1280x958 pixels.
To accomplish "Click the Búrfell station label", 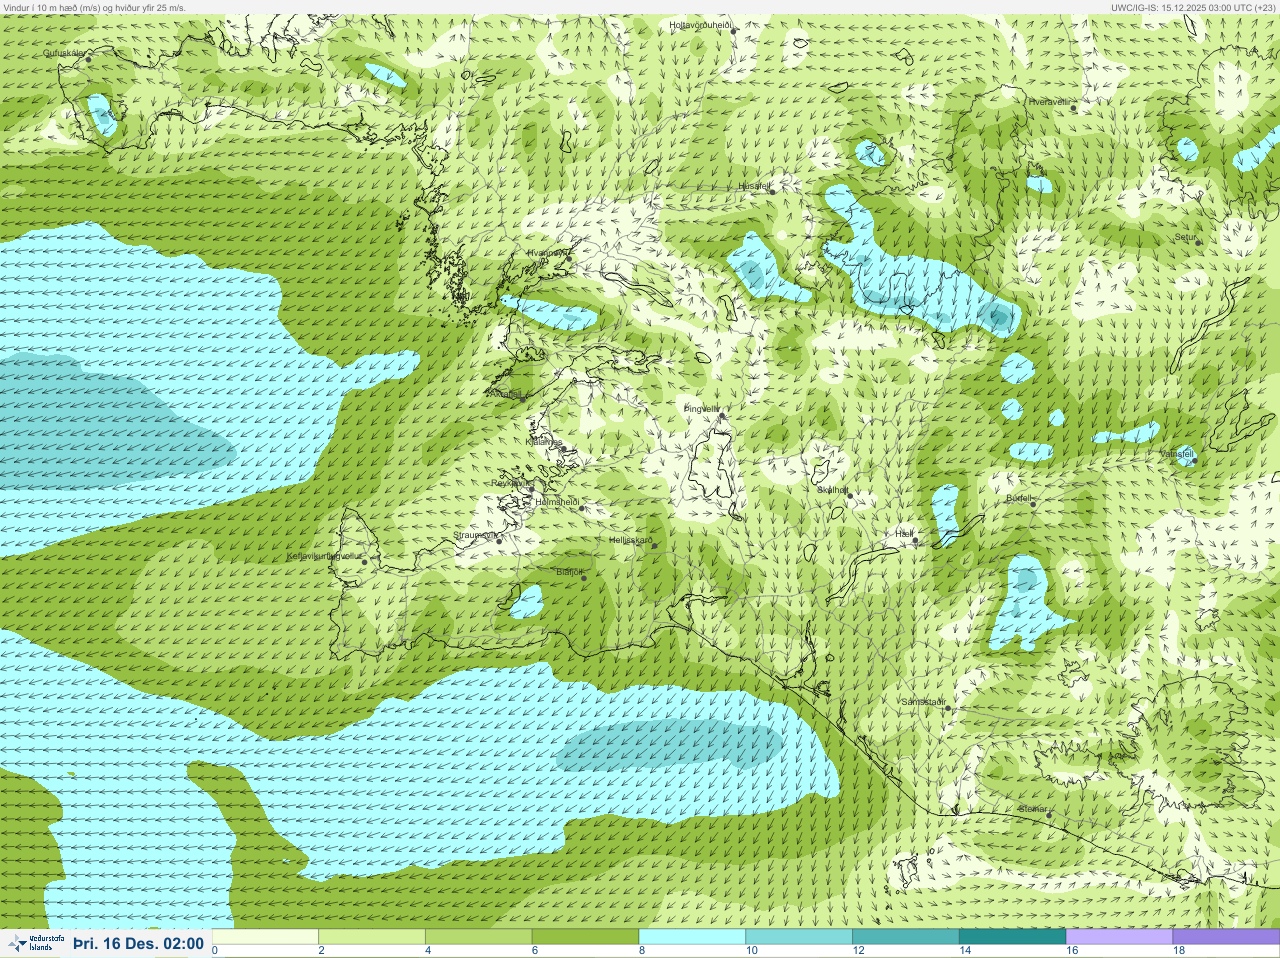I will coord(1019,498).
